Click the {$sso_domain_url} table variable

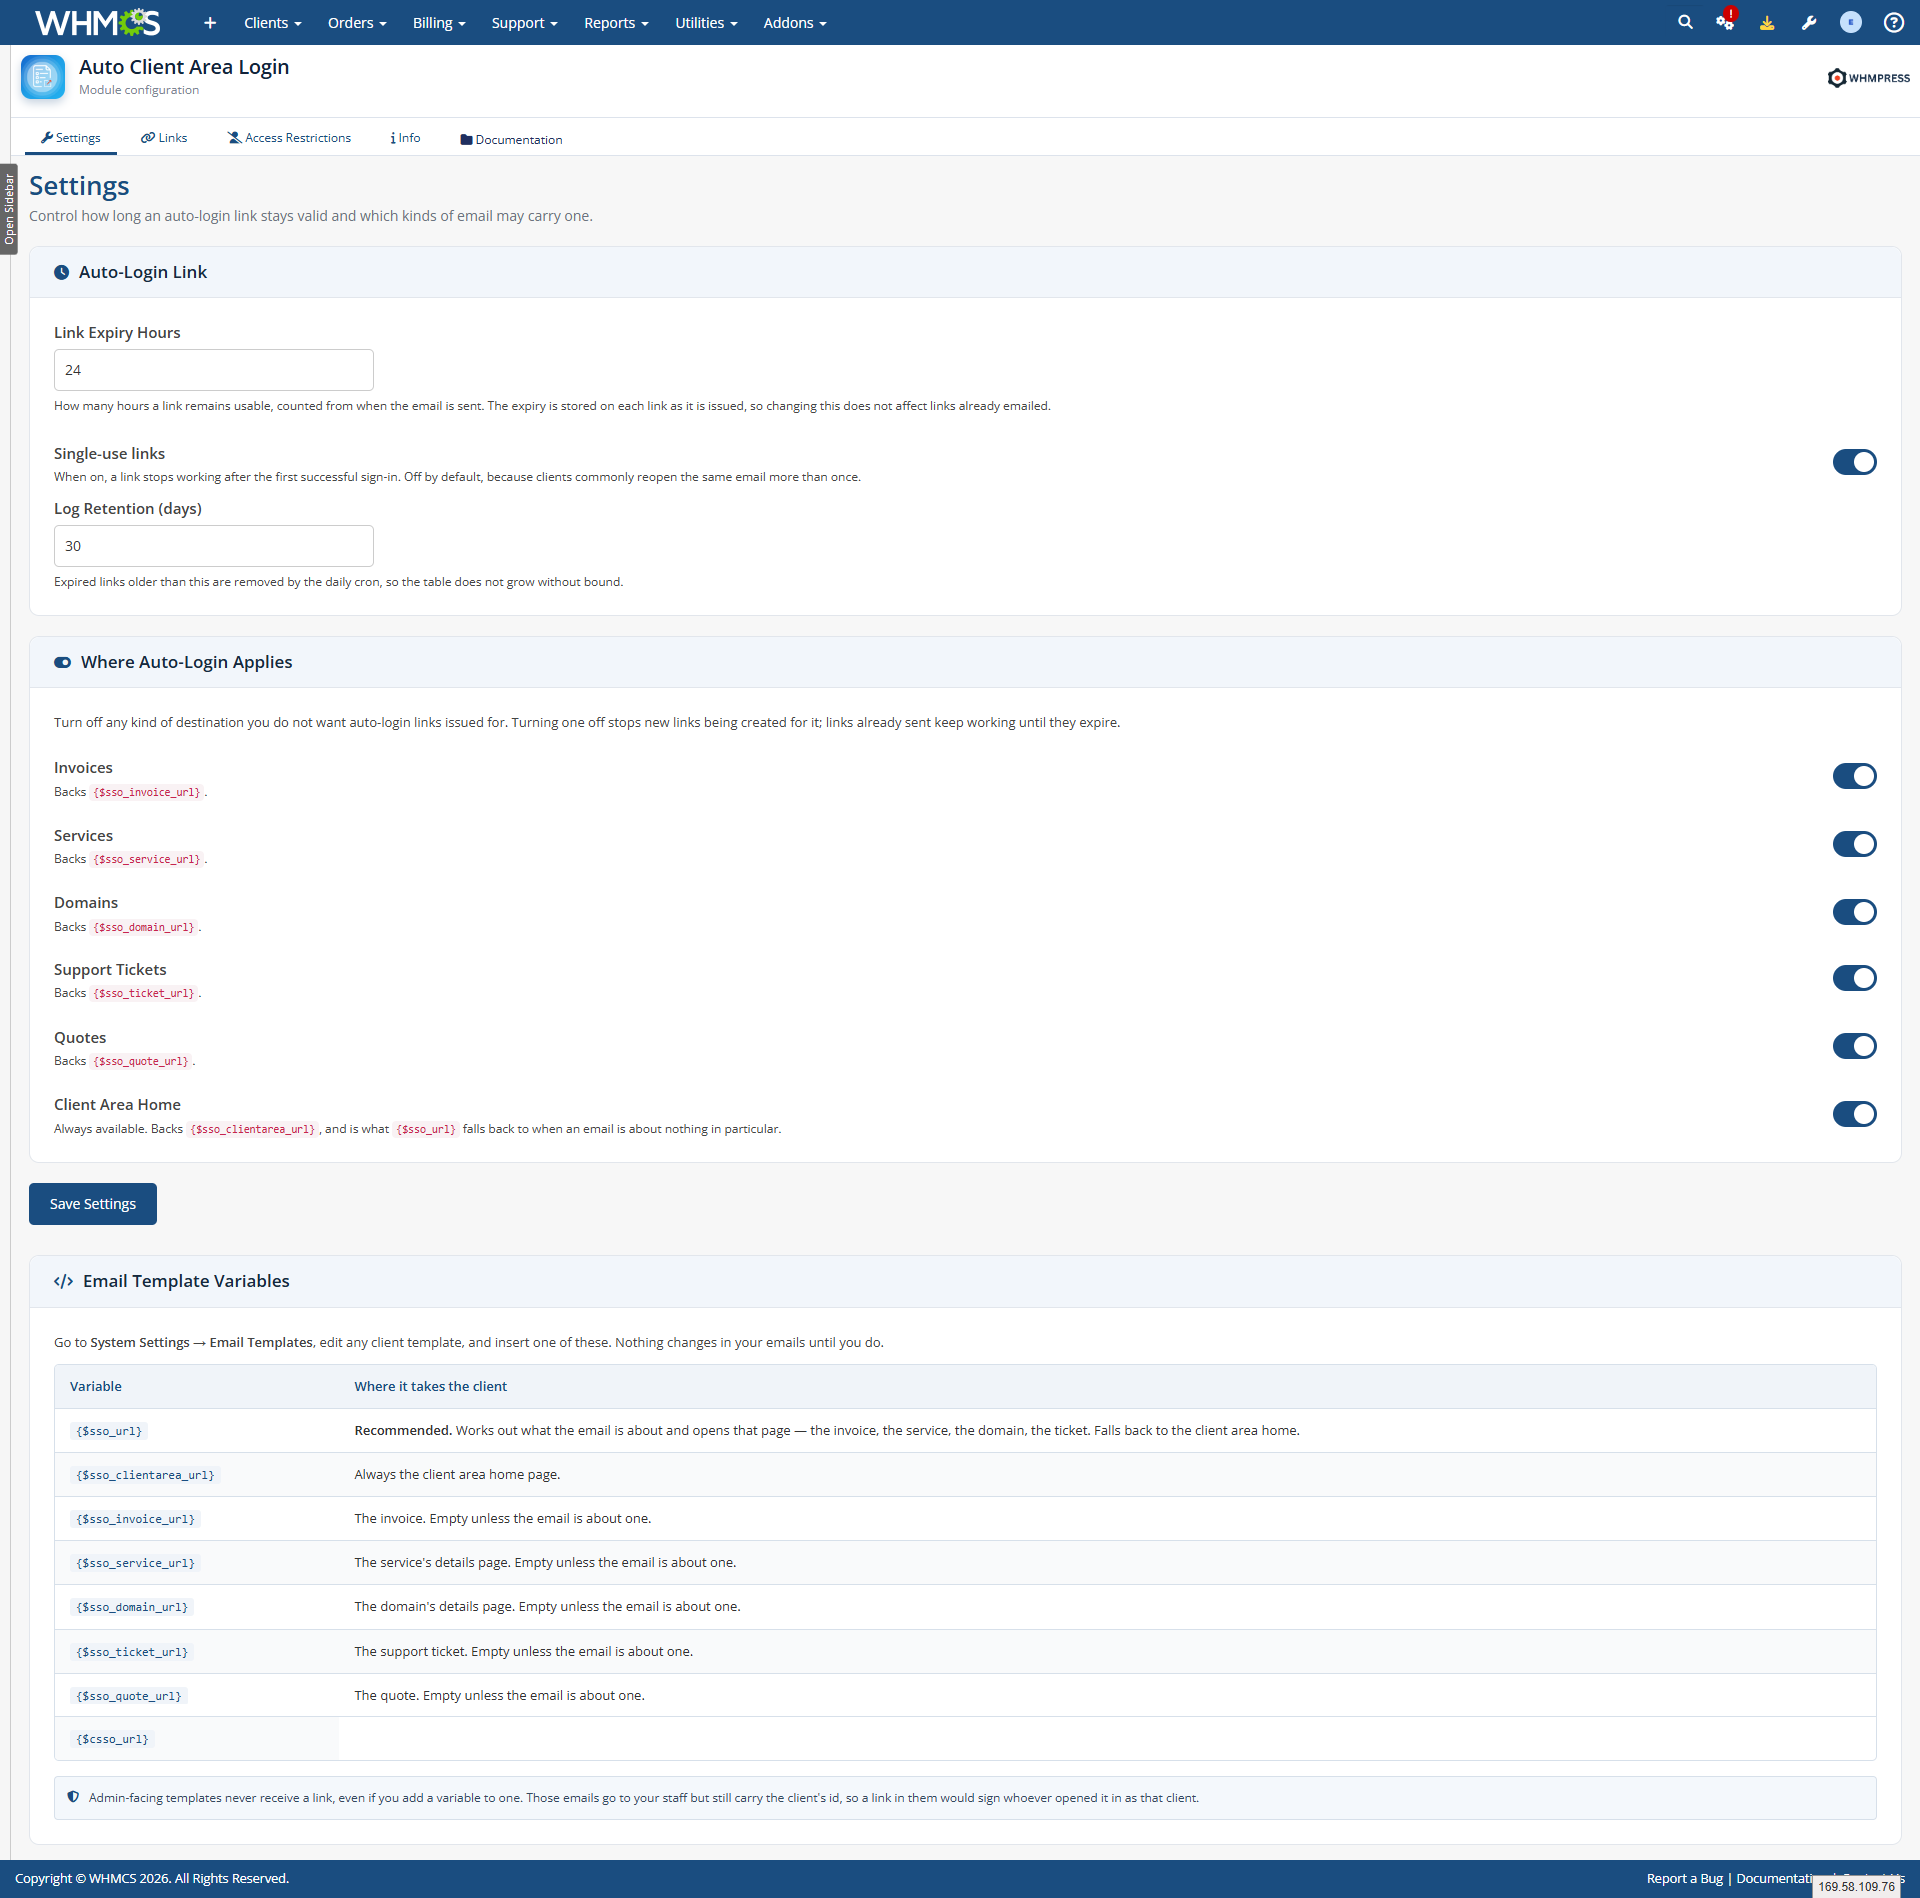pyautogui.click(x=132, y=1607)
